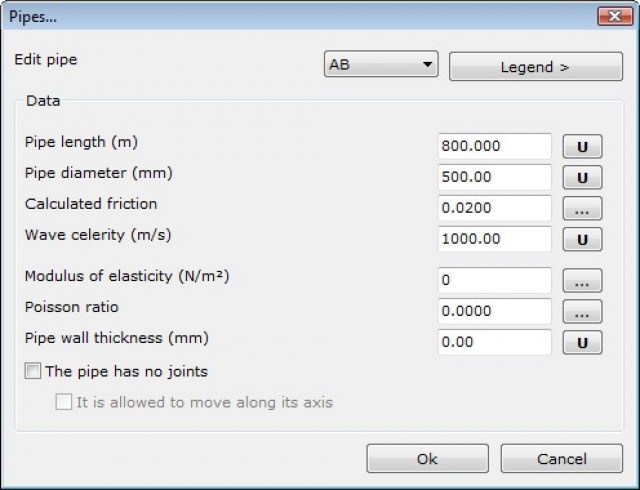The height and width of the screenshot is (490, 640).
Task: Click the Pipe length value field
Action: 494,146
